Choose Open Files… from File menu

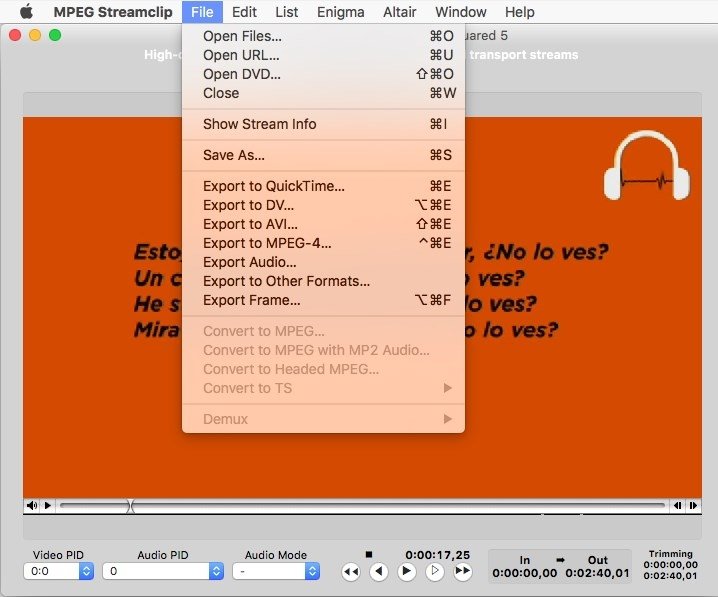[x=323, y=36]
